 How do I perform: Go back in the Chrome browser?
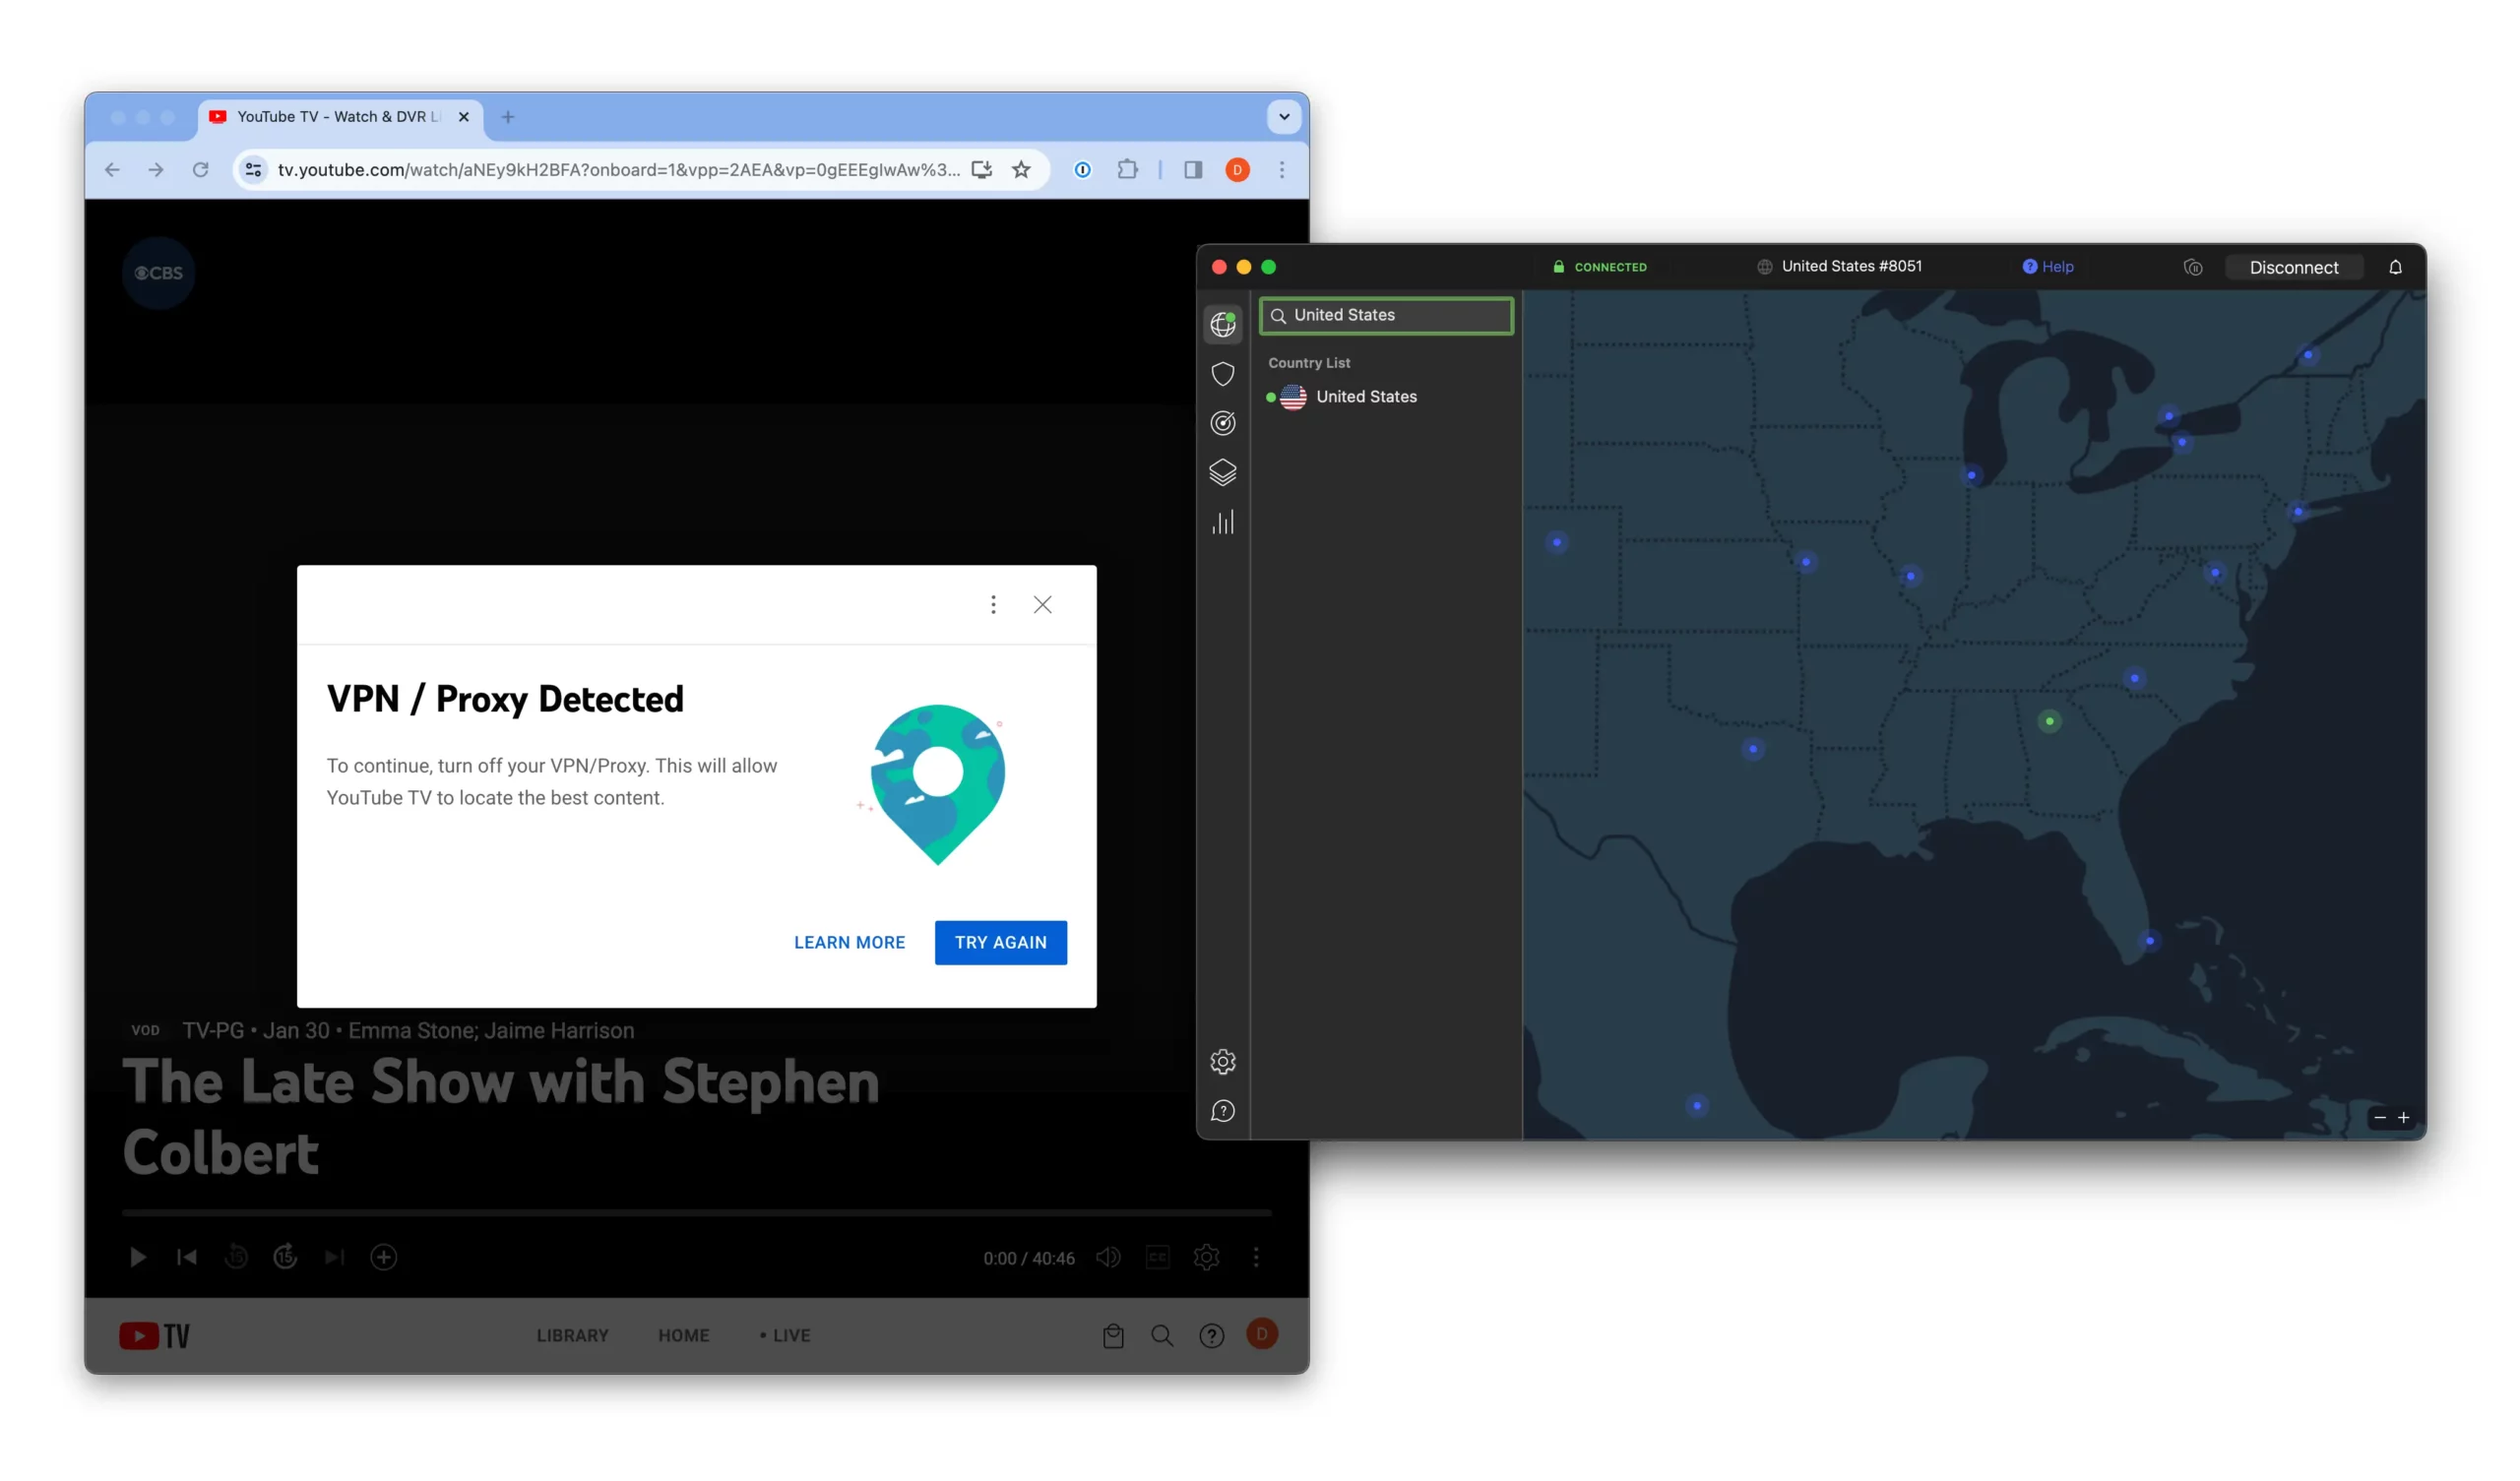[x=112, y=170]
